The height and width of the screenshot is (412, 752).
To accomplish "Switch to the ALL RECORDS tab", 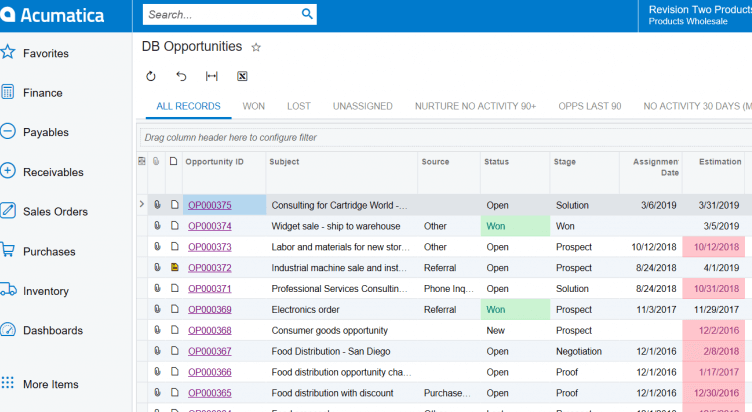I will pyautogui.click(x=188, y=106).
